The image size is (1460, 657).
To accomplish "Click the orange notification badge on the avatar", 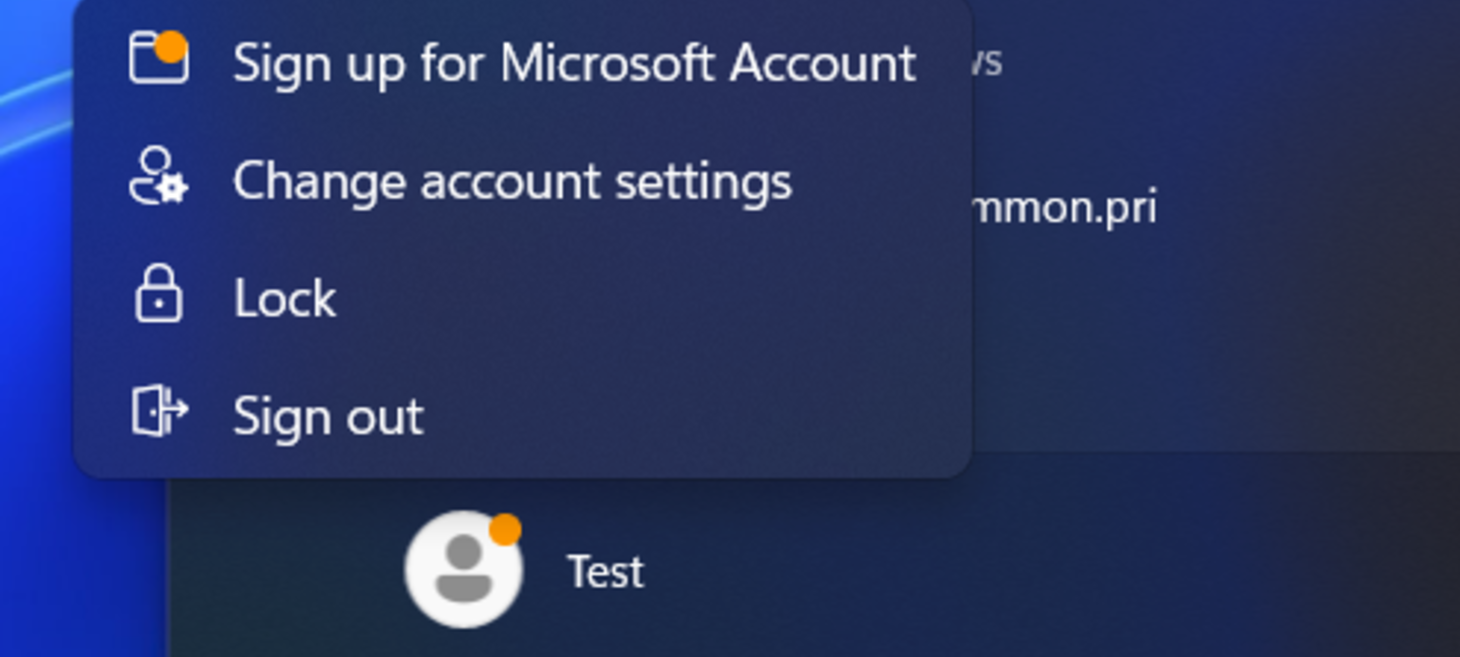I will (505, 530).
